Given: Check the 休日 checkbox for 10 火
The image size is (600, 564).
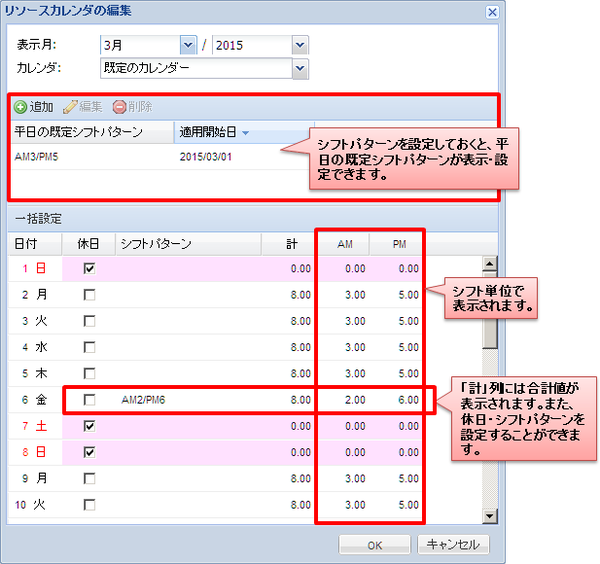Looking at the screenshot, I should (x=90, y=505).
